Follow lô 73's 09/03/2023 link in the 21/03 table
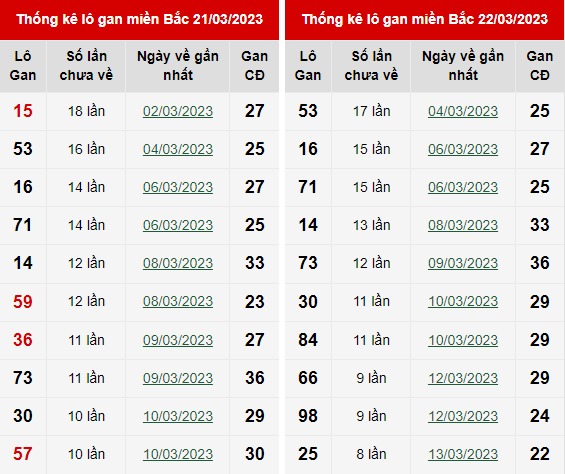Screen dimensions: 565x474 click(x=178, y=378)
